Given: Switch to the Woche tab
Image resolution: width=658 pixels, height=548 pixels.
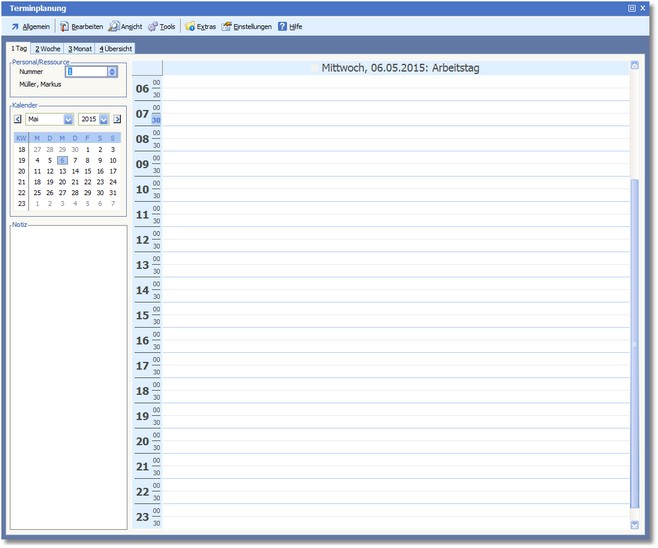Looking at the screenshot, I should coord(48,48).
